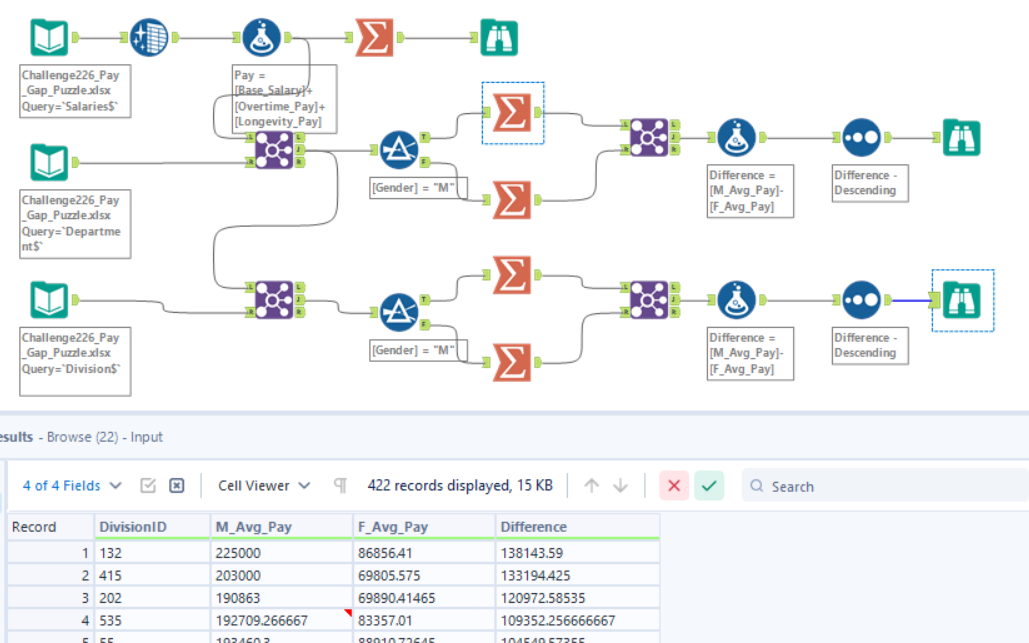Image resolution: width=1029 pixels, height=643 pixels.
Task: Select the lower Difference Formula tool
Action: 736,300
